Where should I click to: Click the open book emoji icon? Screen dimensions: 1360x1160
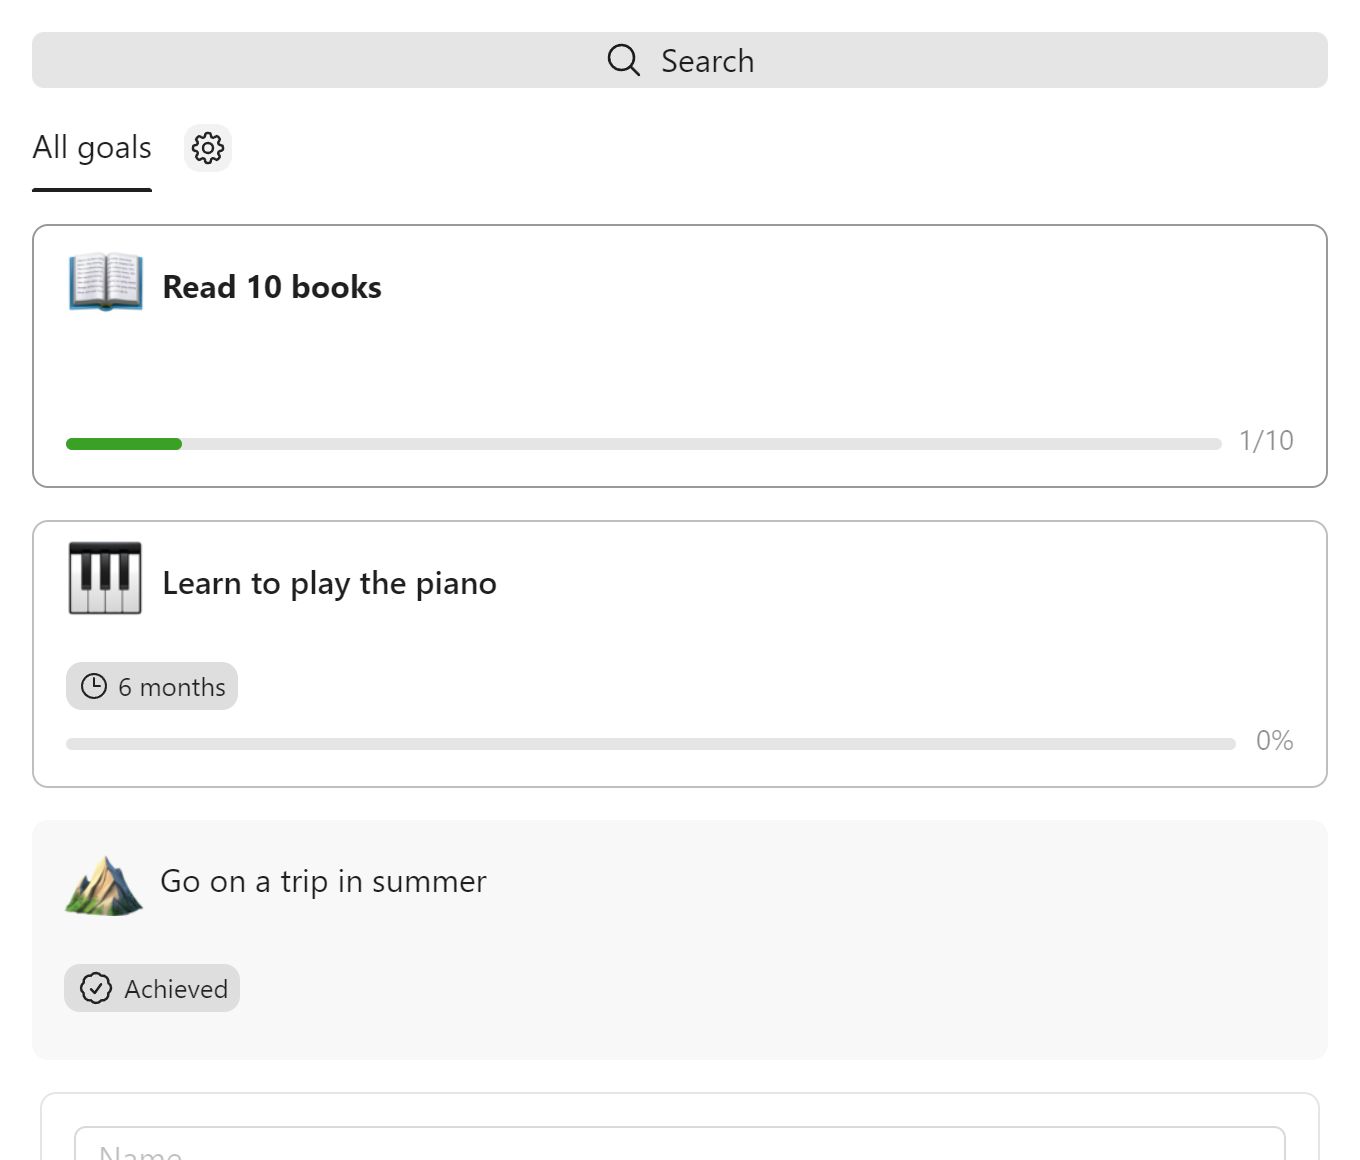coord(105,283)
